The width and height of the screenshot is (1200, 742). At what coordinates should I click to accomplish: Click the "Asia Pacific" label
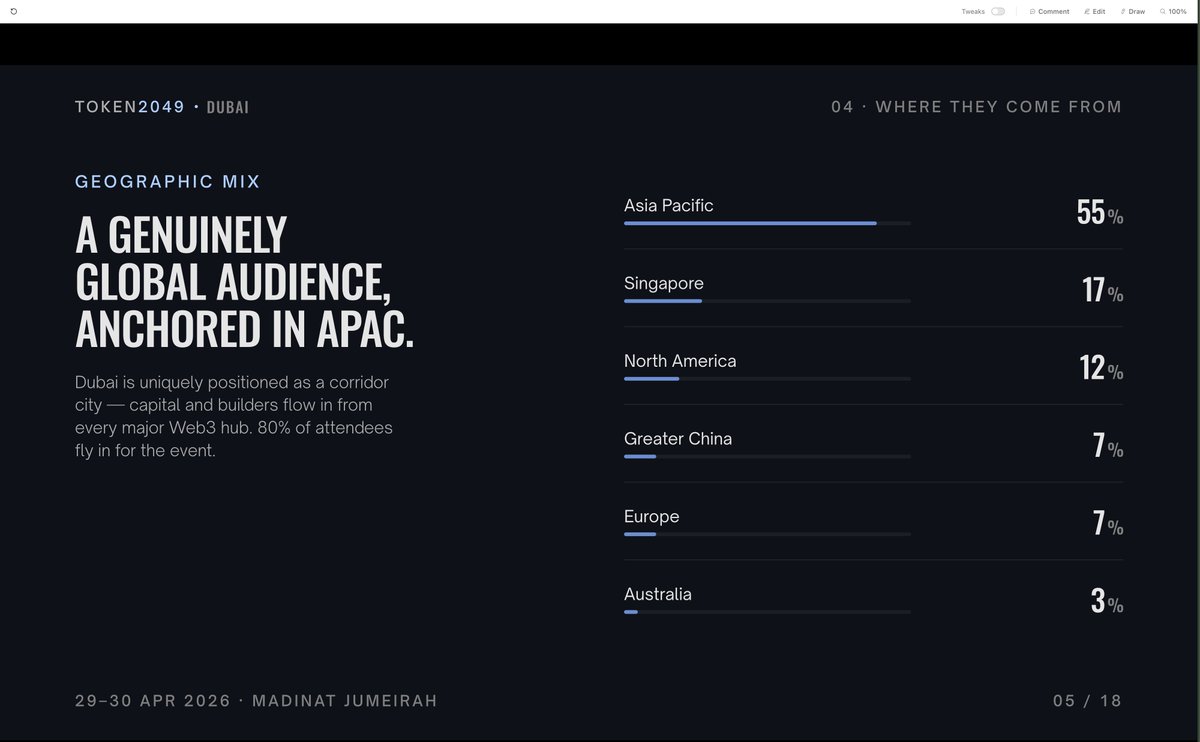pos(669,205)
